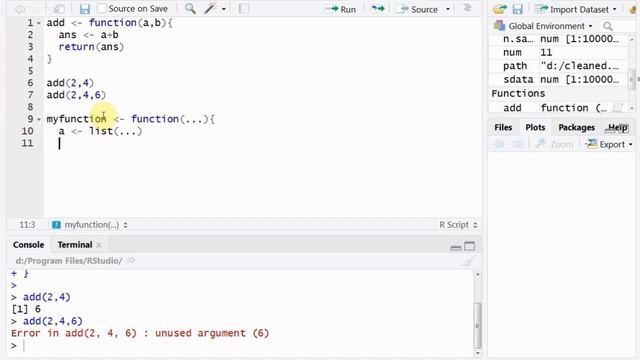Show the document outline icon
The height and width of the screenshot is (360, 640).
468,8
